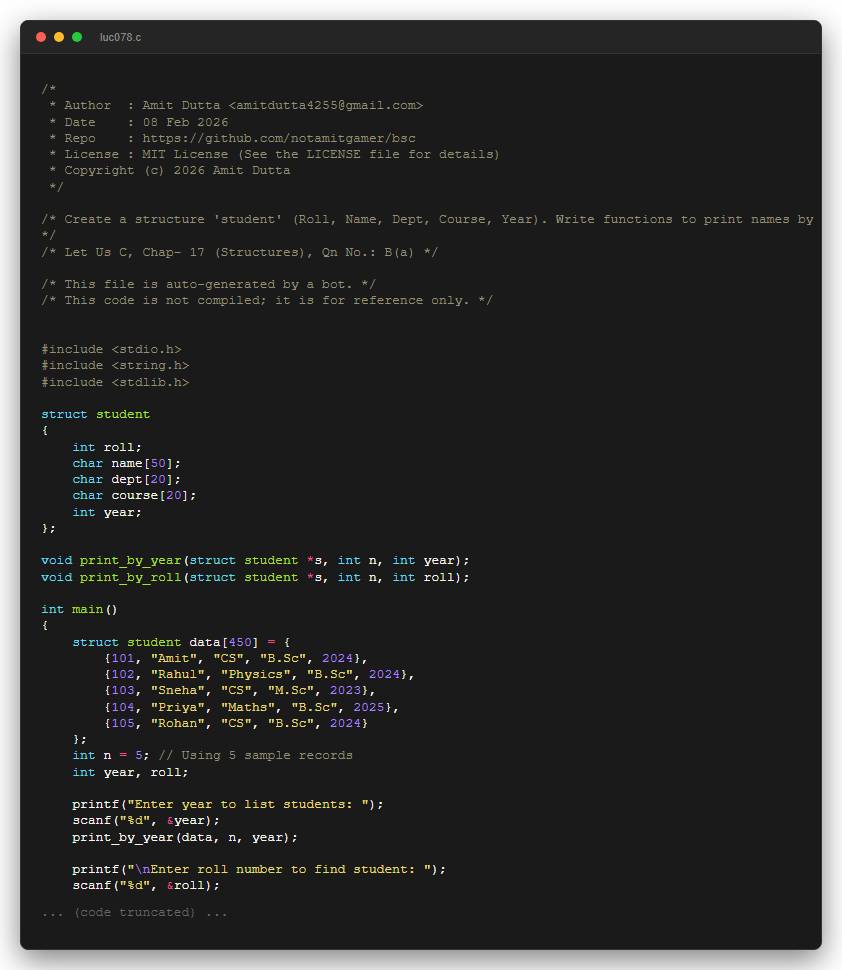Click the 'int year;' struct member line
The width and height of the screenshot is (842, 970).
pyautogui.click(x=107, y=512)
